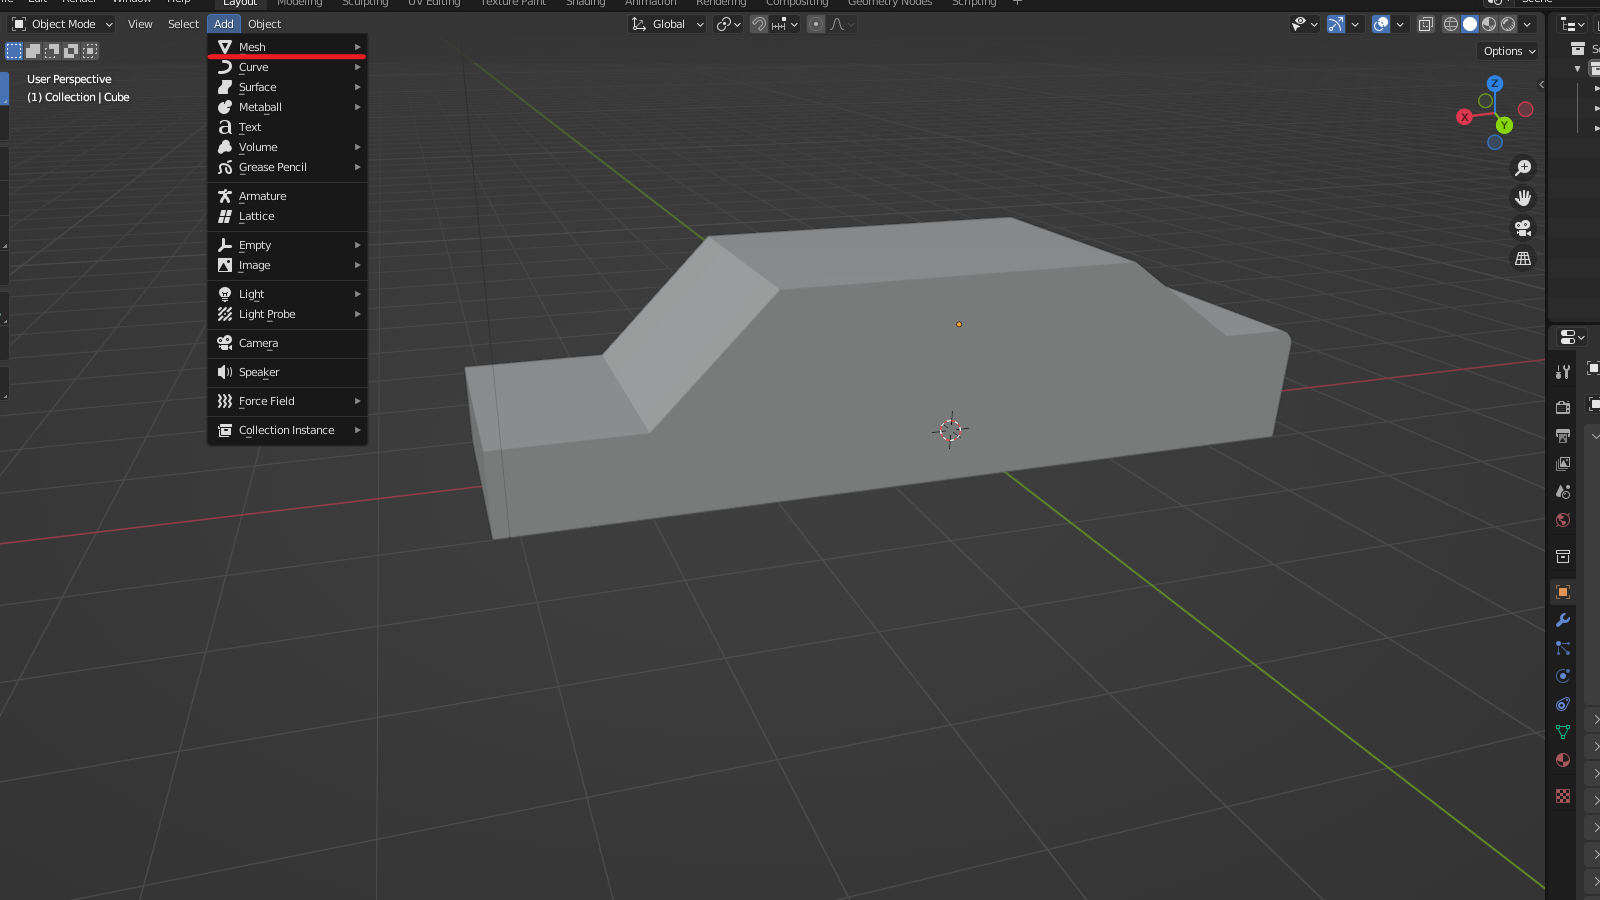1600x900 pixels.
Task: Add a Lattice object
Action: point(288,216)
